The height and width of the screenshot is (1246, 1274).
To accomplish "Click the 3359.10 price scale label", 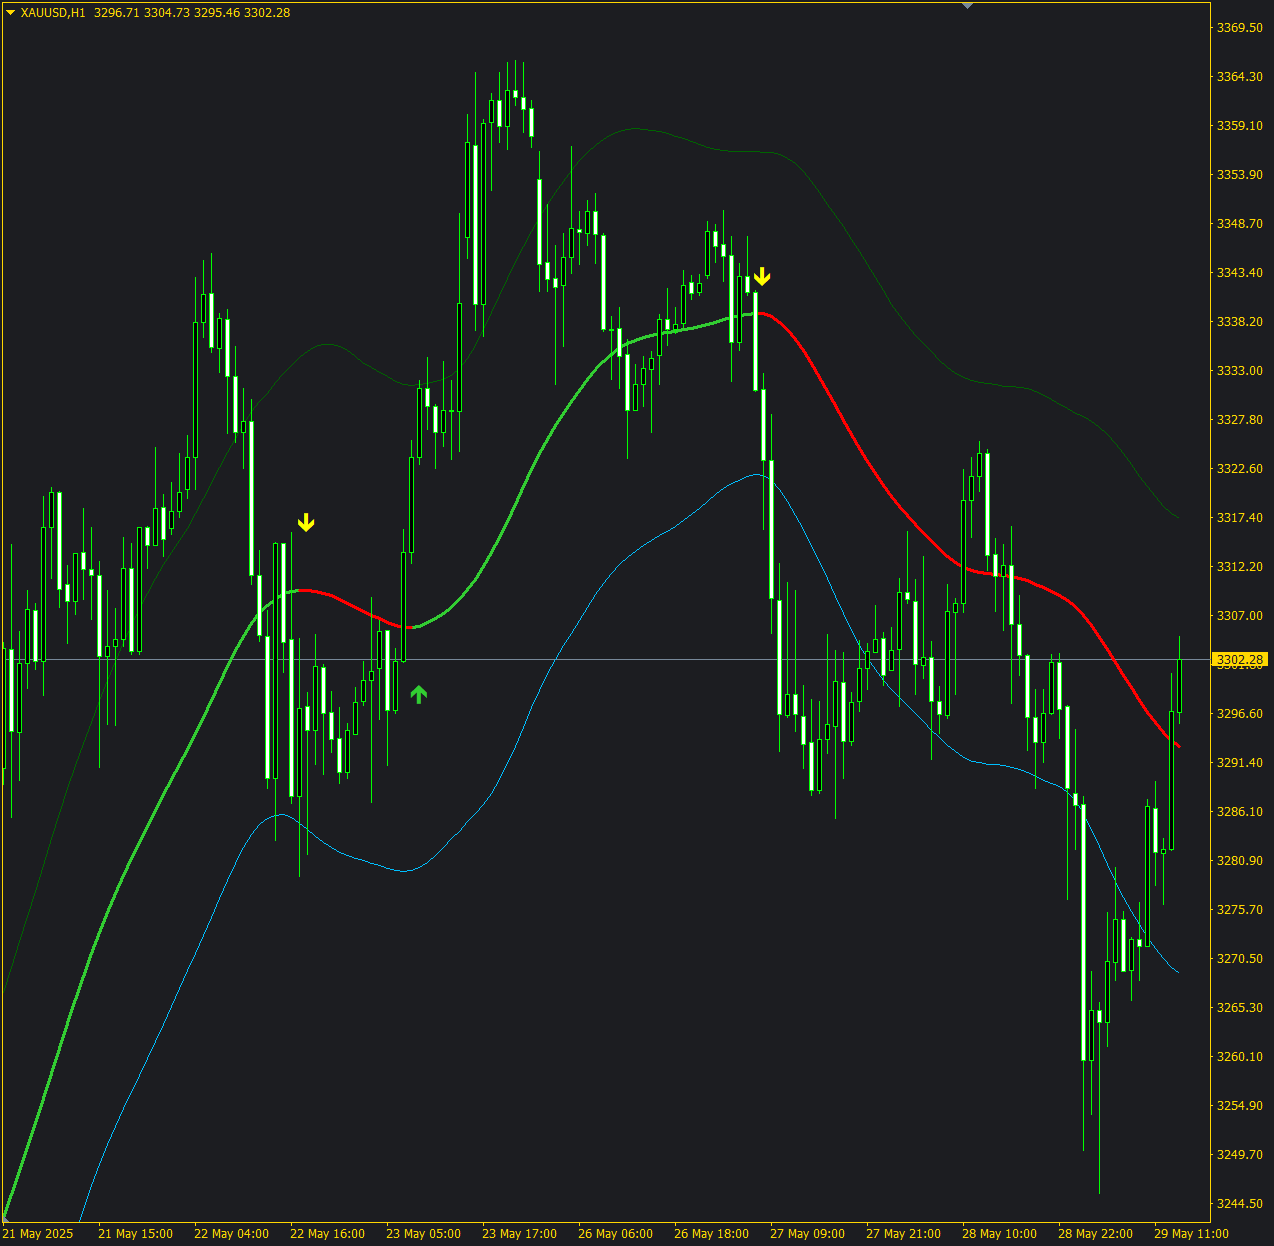I will [1239, 126].
